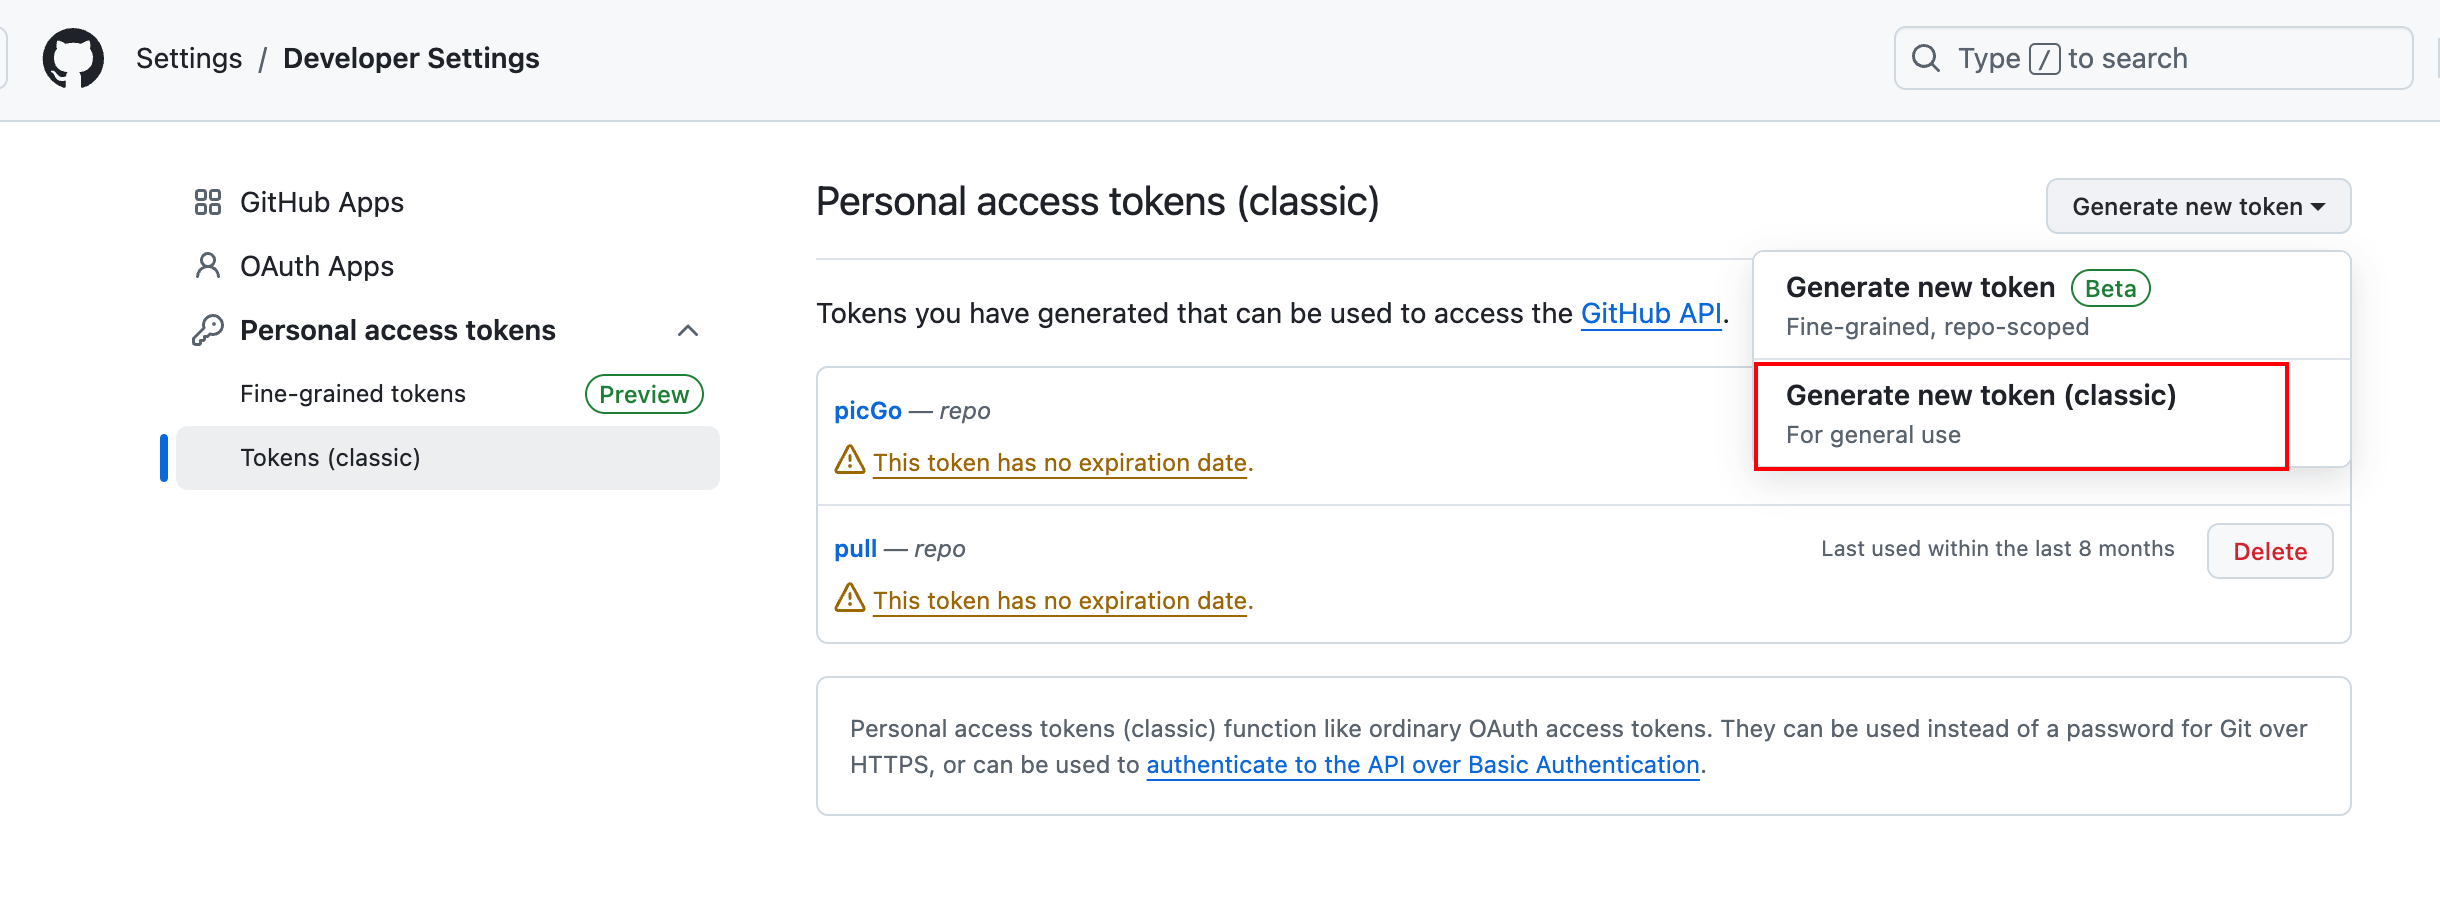Open Fine-grained tokens in the sidebar
Screen dimensions: 2440x908
353,394
